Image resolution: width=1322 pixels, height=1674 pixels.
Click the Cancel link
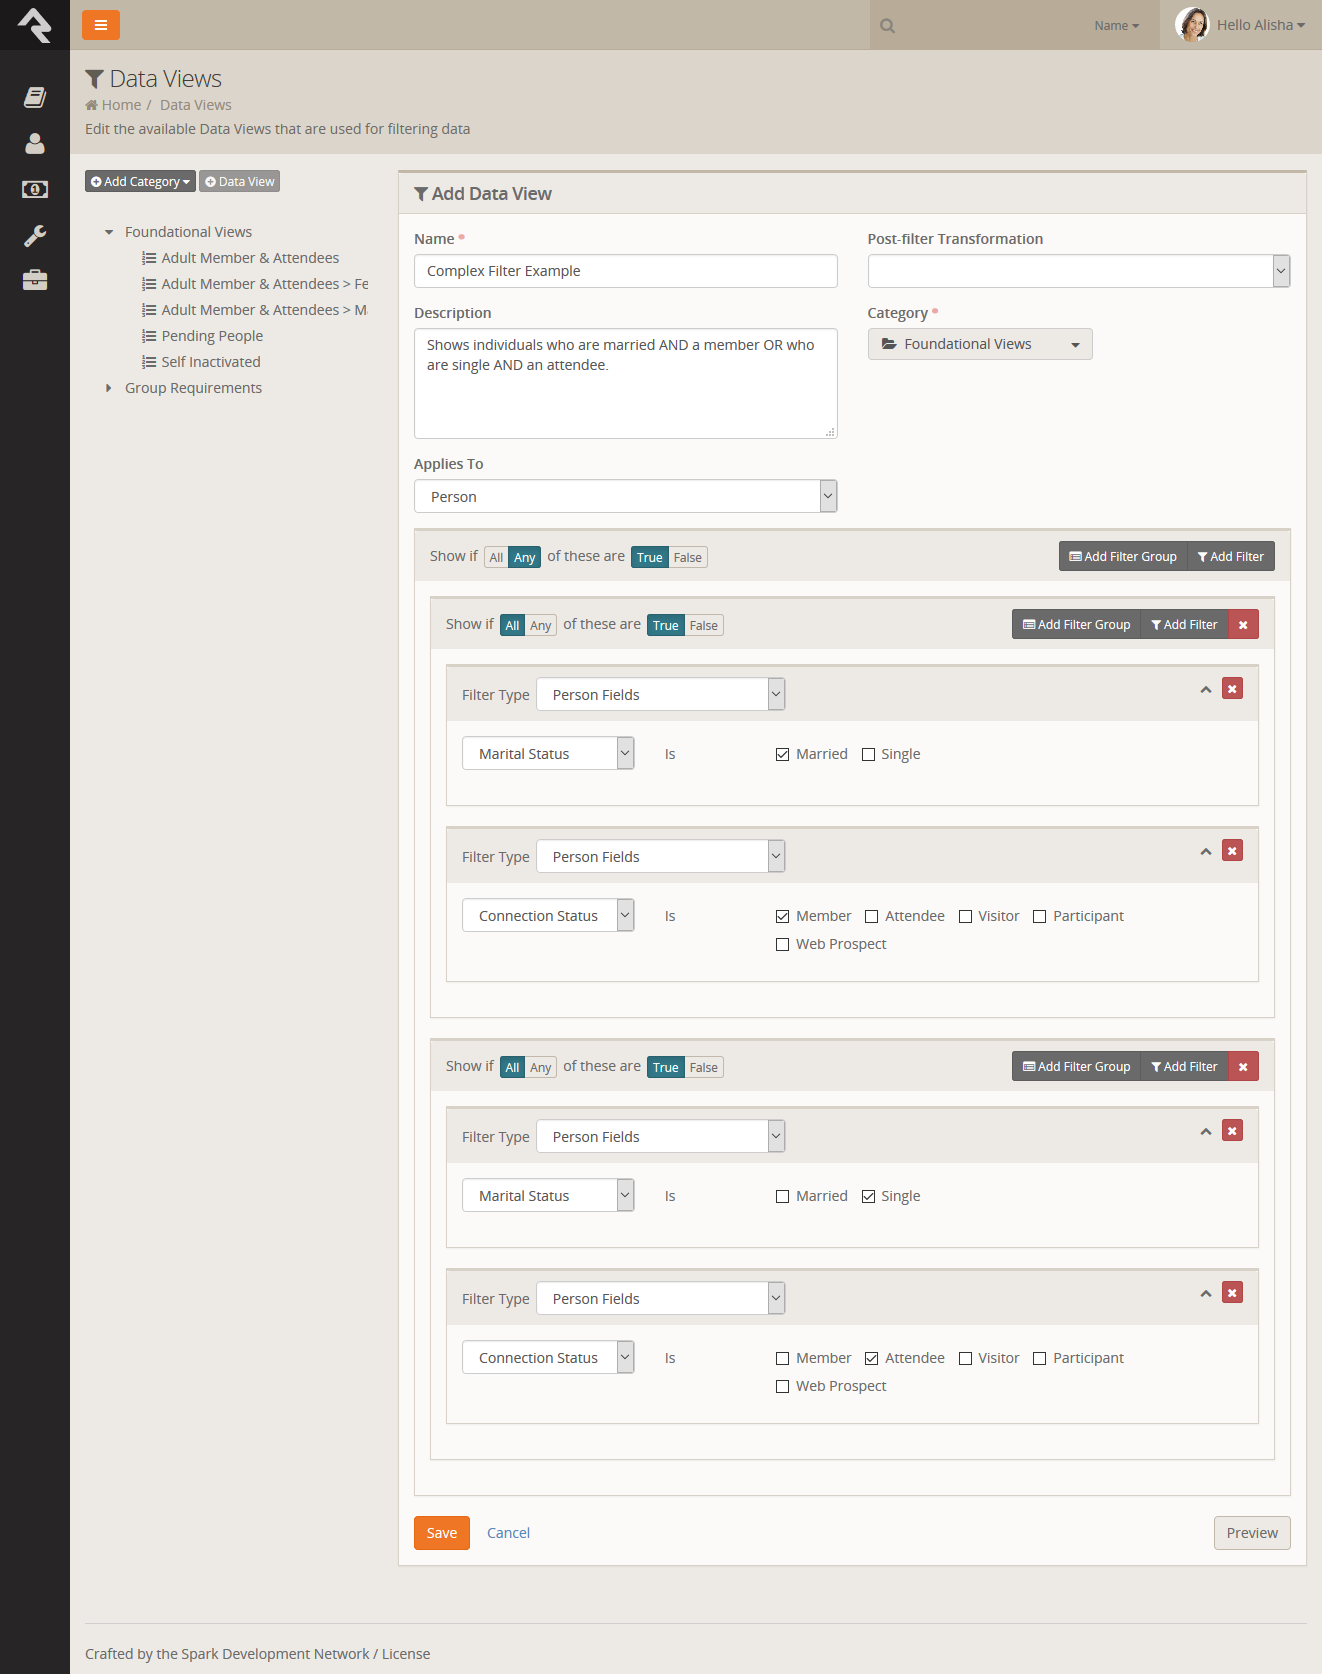[x=508, y=1533]
